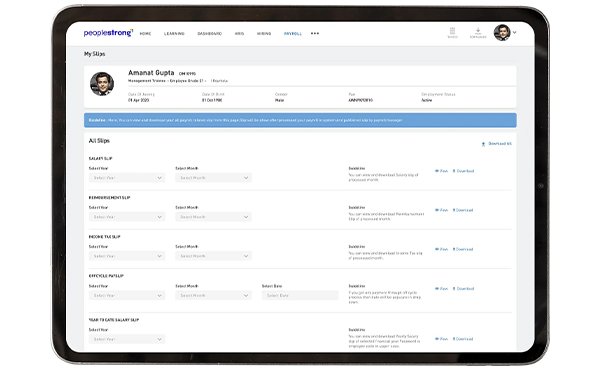
Task: Open the Home menu item
Action: click(x=145, y=34)
